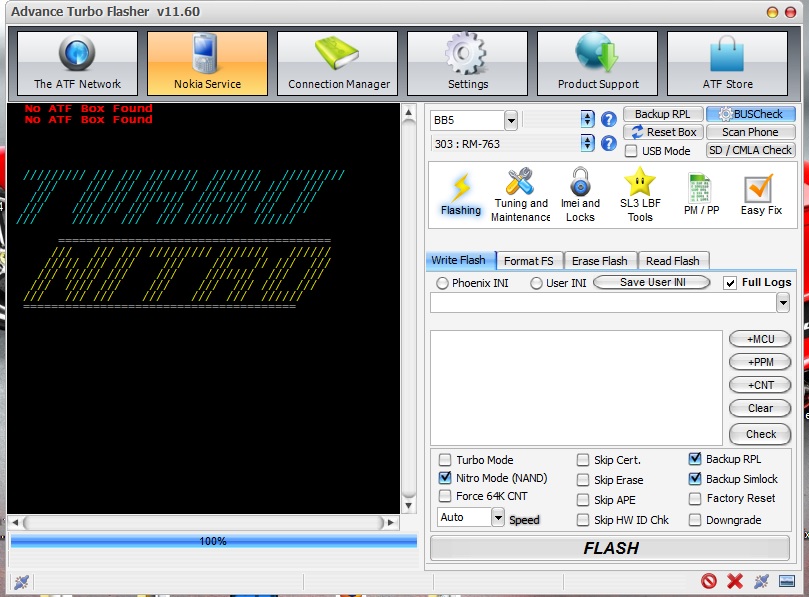Uncheck the Backup Simlock option
The image size is (809, 597).
(695, 479)
